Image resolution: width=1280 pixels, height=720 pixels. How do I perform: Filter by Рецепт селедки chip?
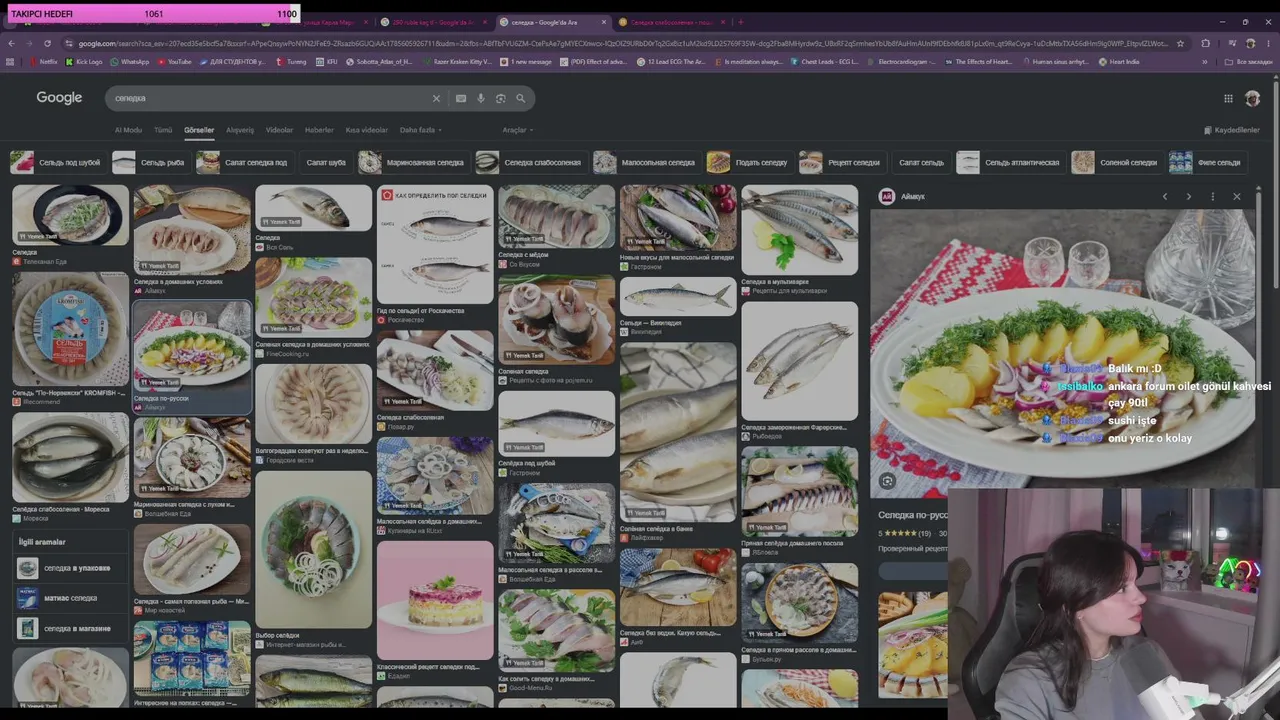[x=842, y=162]
